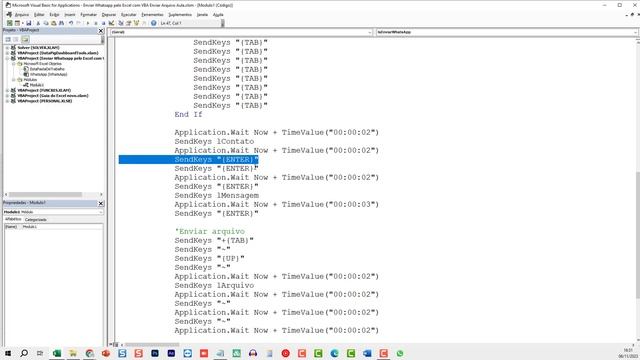Viewport: 640px width, 360px height.
Task: Close the Project - VBAProject panel
Action: [101, 31]
